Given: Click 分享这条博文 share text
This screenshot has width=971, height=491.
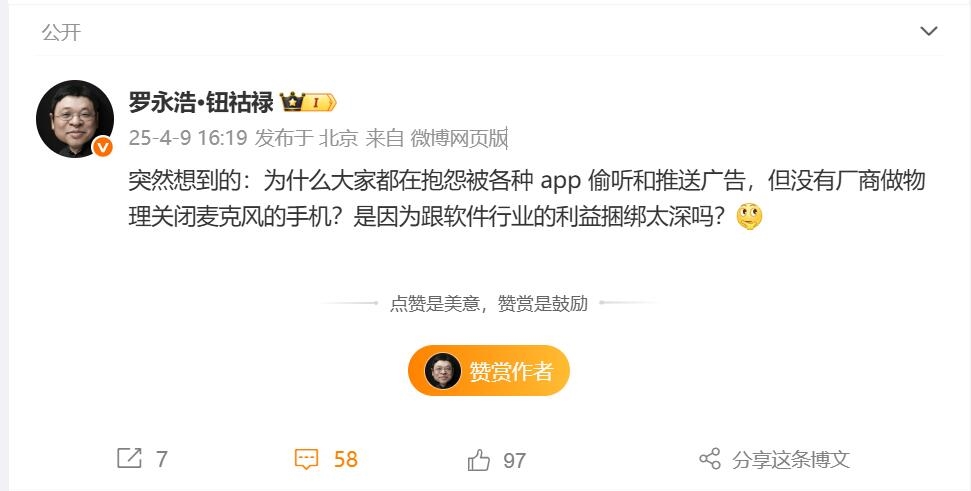Looking at the screenshot, I should click(791, 459).
